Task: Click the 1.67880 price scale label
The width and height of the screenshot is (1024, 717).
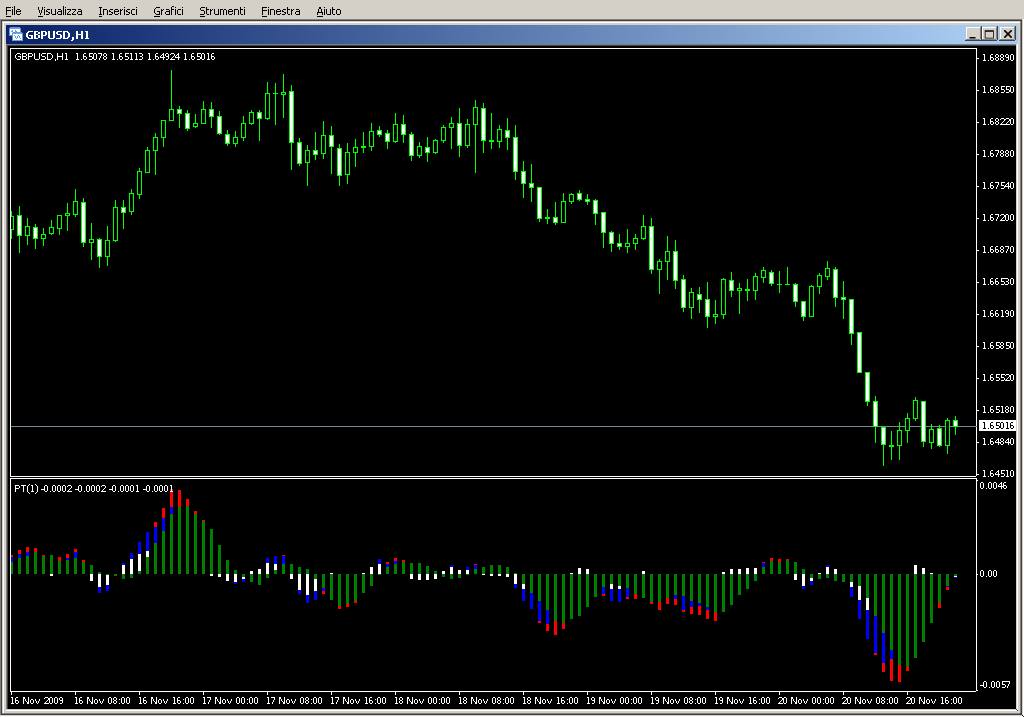Action: coord(999,153)
